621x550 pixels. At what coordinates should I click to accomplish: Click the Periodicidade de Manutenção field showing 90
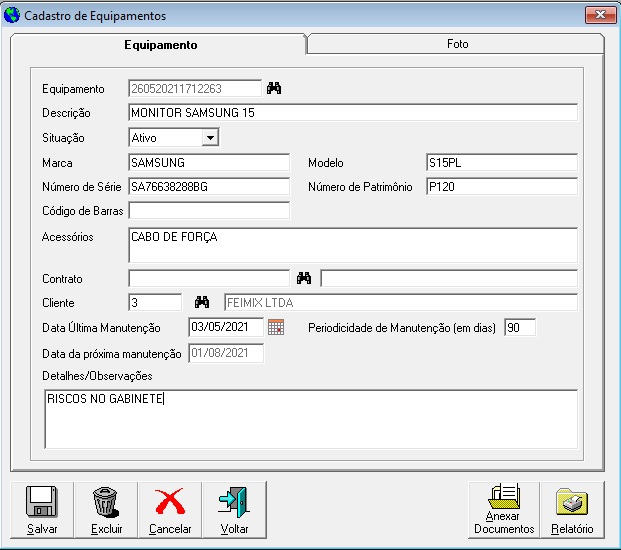pos(519,327)
